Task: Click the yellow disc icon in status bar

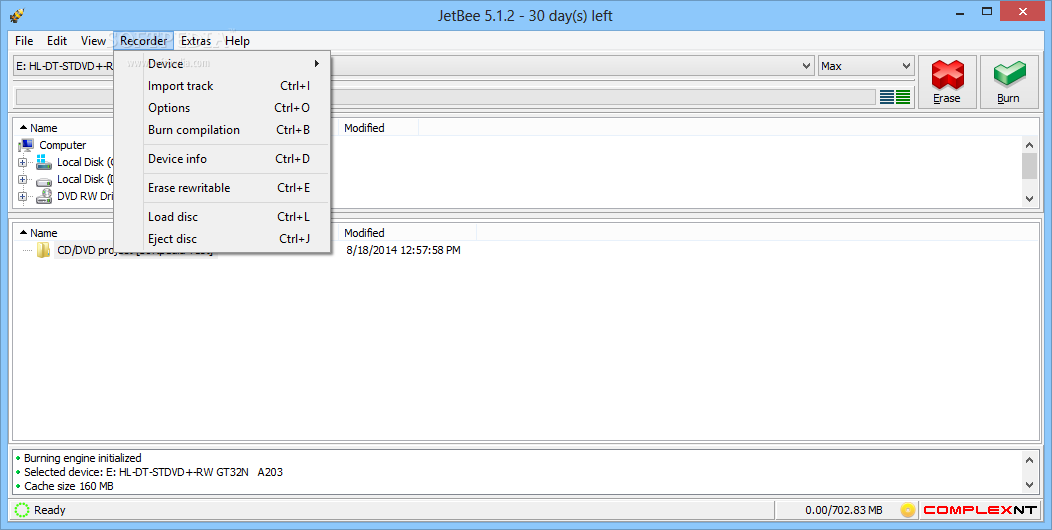Action: [908, 511]
